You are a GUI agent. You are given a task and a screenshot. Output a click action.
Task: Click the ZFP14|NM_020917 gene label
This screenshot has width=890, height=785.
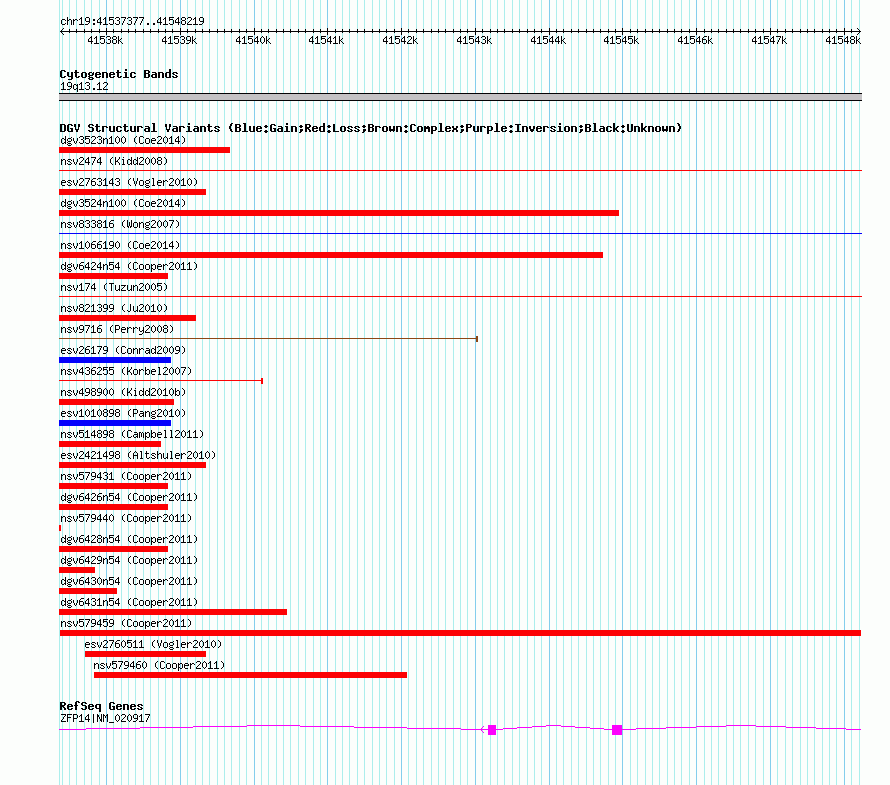[x=105, y=719]
